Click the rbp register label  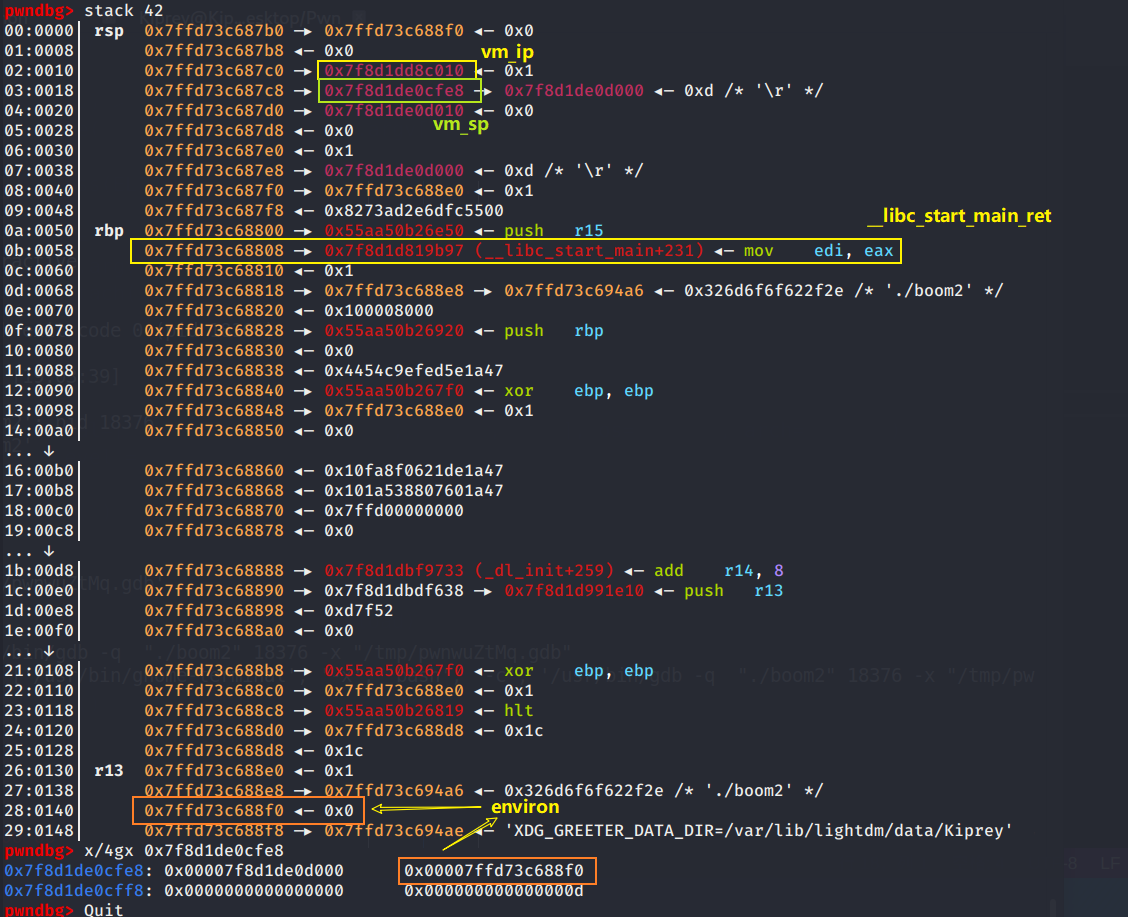coord(108,230)
